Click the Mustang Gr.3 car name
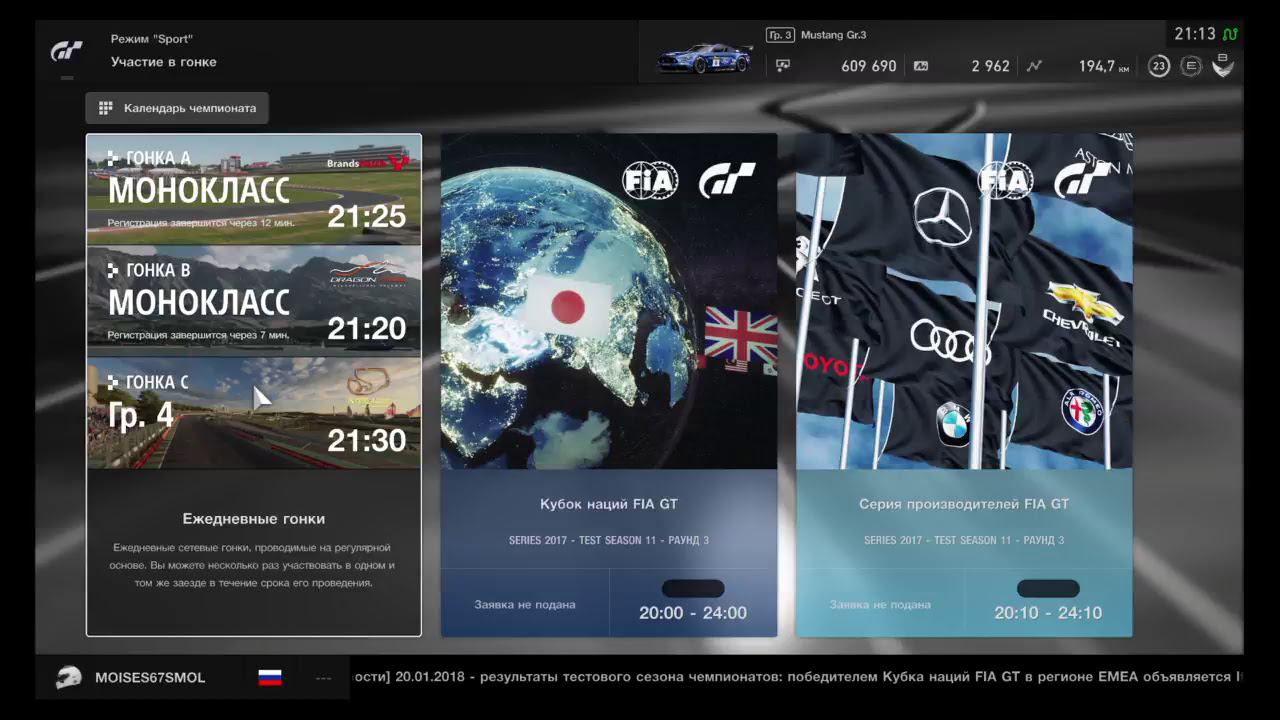The height and width of the screenshot is (720, 1280). click(834, 35)
